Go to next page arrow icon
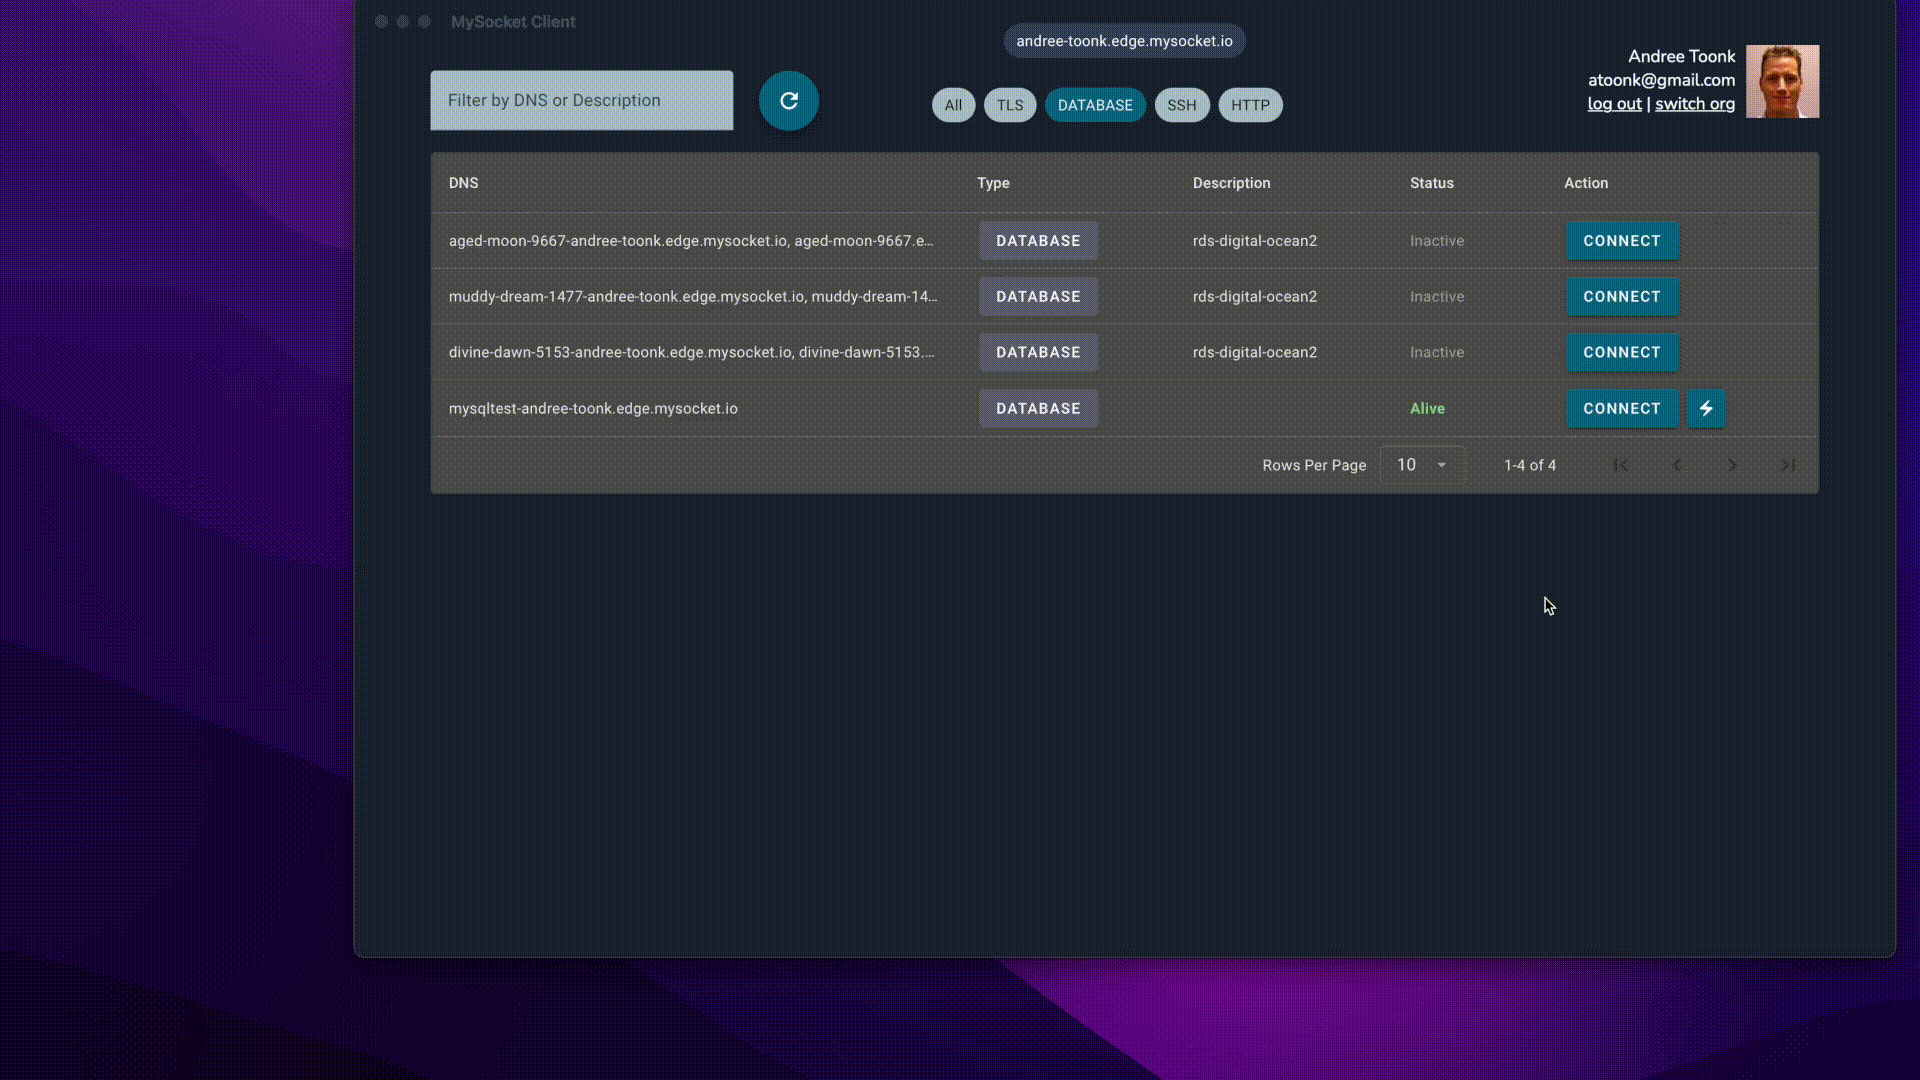This screenshot has width=1920, height=1080. (x=1732, y=465)
